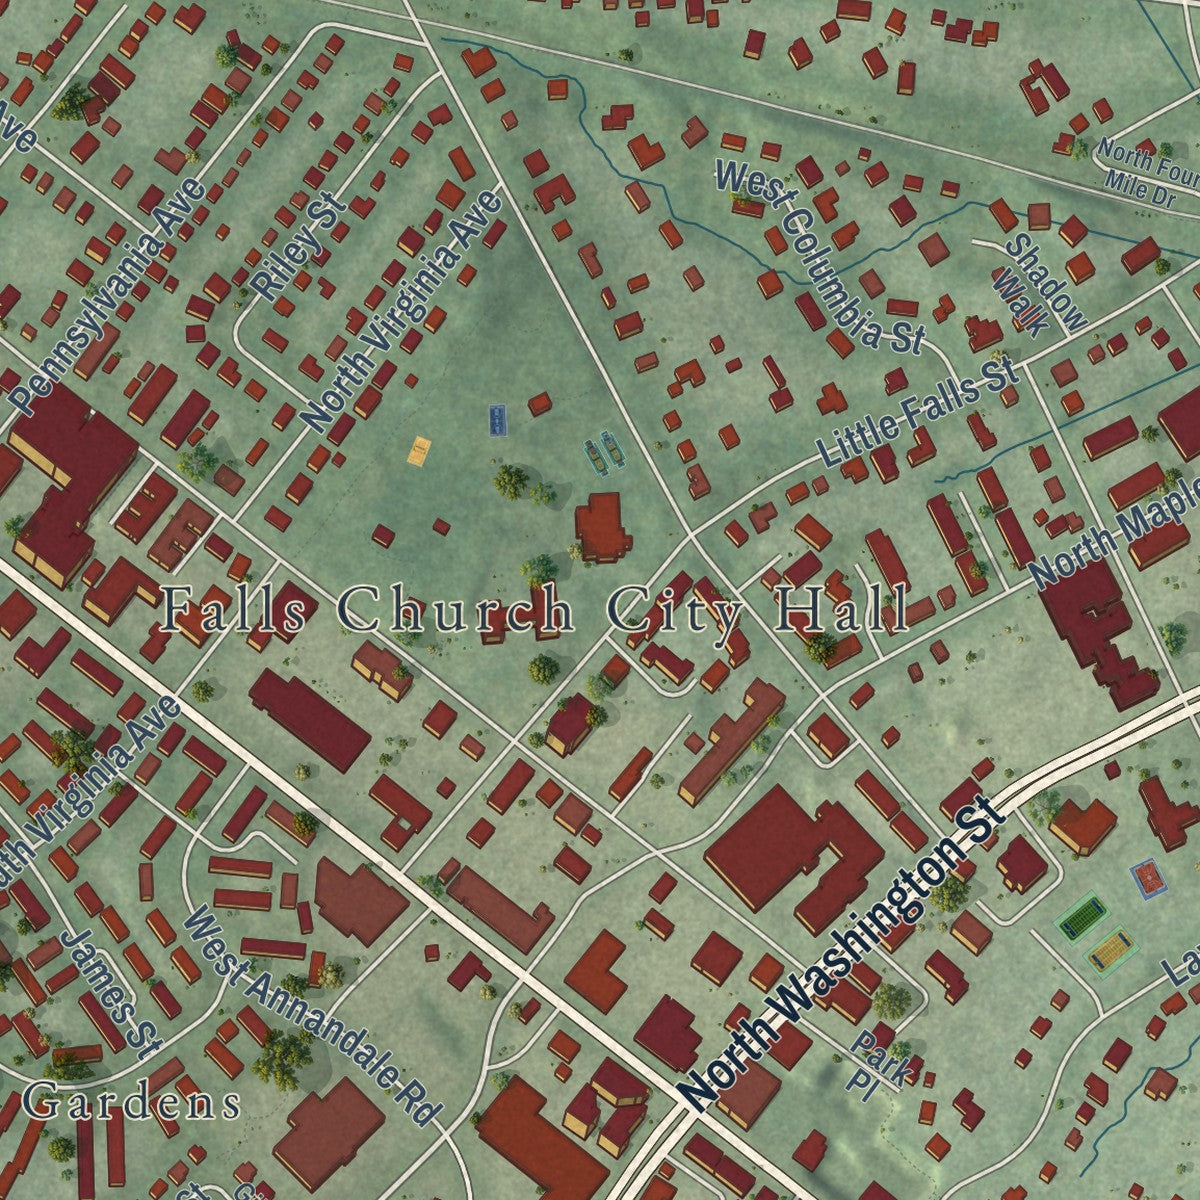
Task: Click the James St label
Action: pos(111,992)
